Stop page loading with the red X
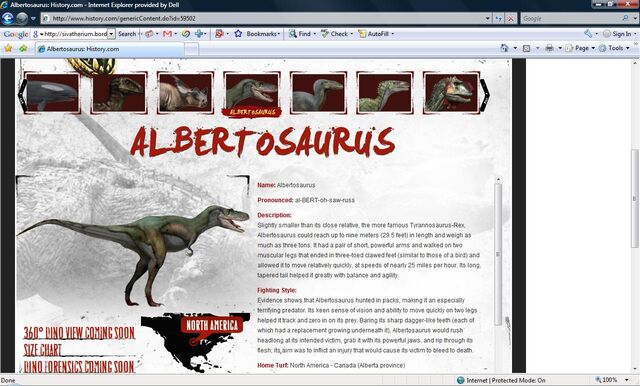This screenshot has width=640, height=386. pos(511,18)
